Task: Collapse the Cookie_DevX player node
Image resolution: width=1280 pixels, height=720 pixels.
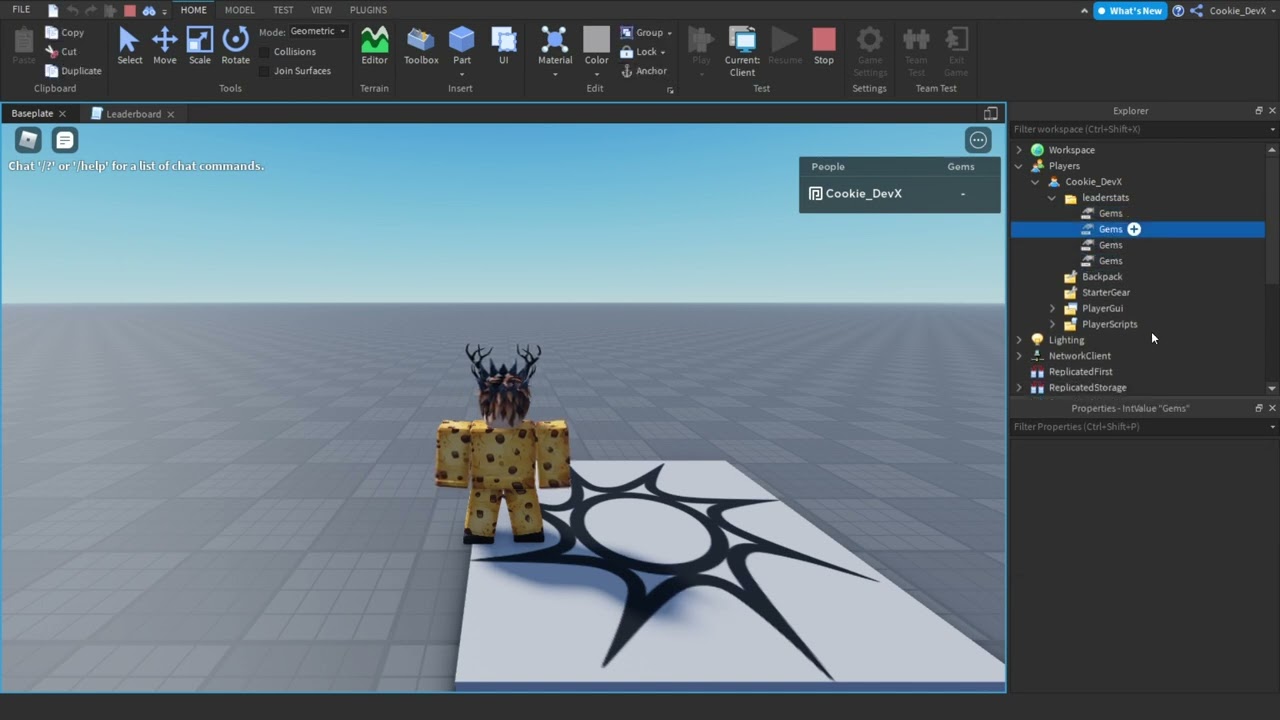Action: (x=1035, y=182)
